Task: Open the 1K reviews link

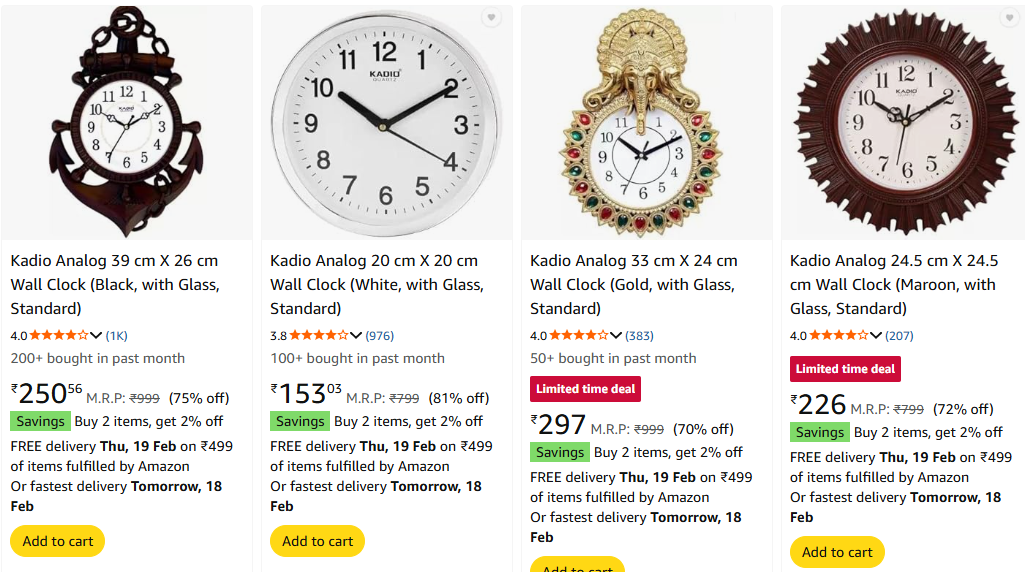Action: [x=116, y=335]
